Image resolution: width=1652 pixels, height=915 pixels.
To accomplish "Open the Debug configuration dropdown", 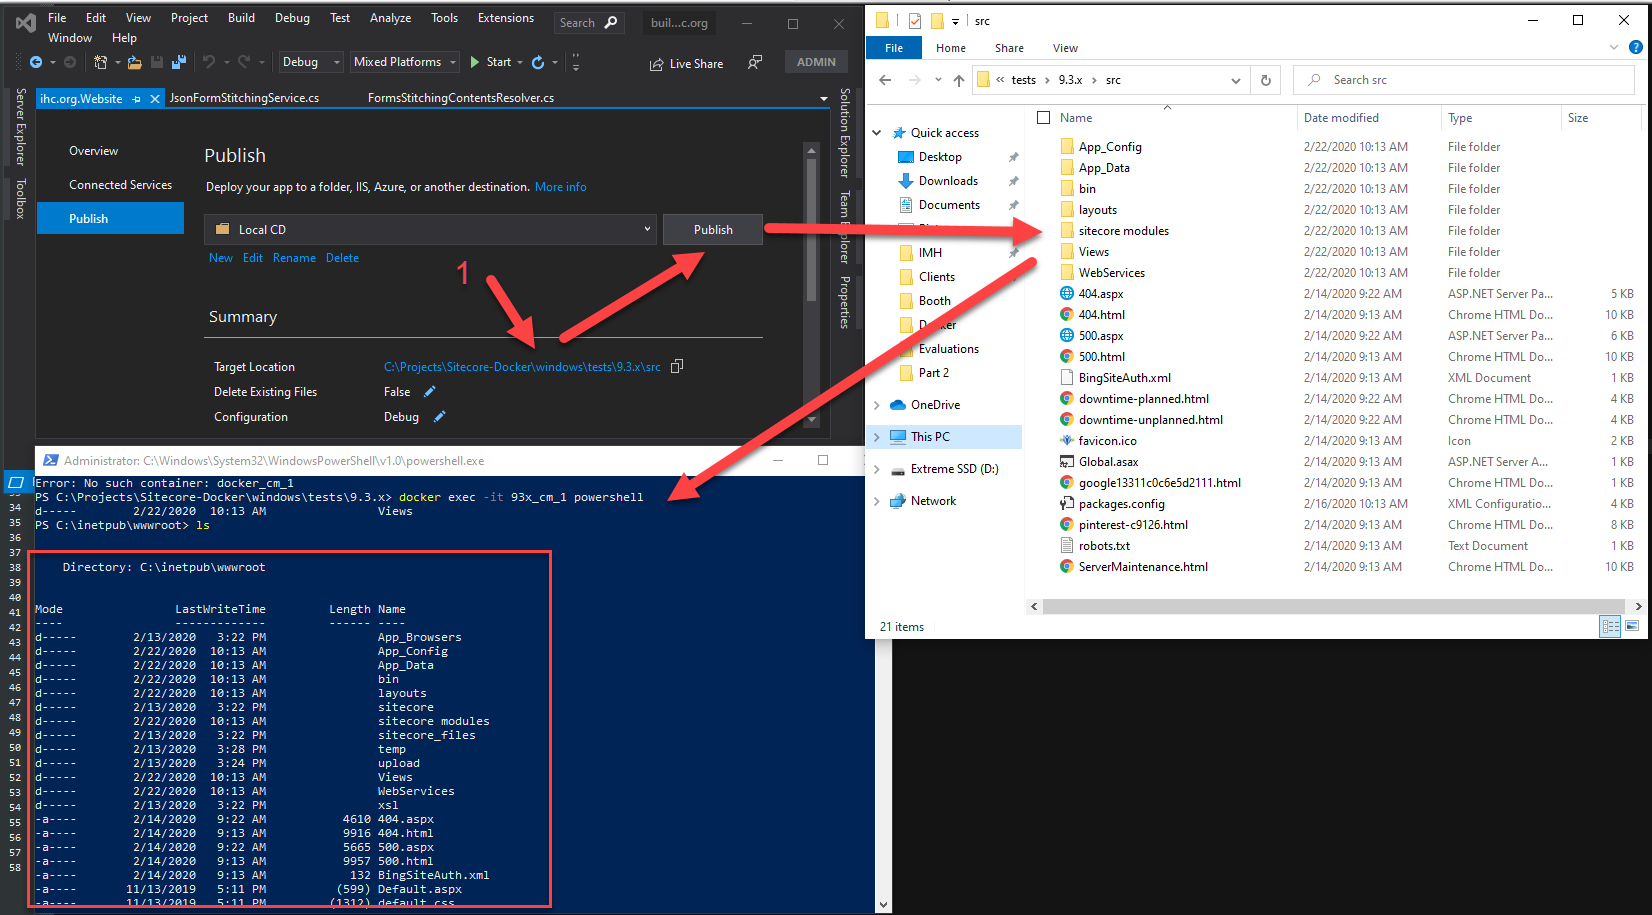I will [310, 62].
